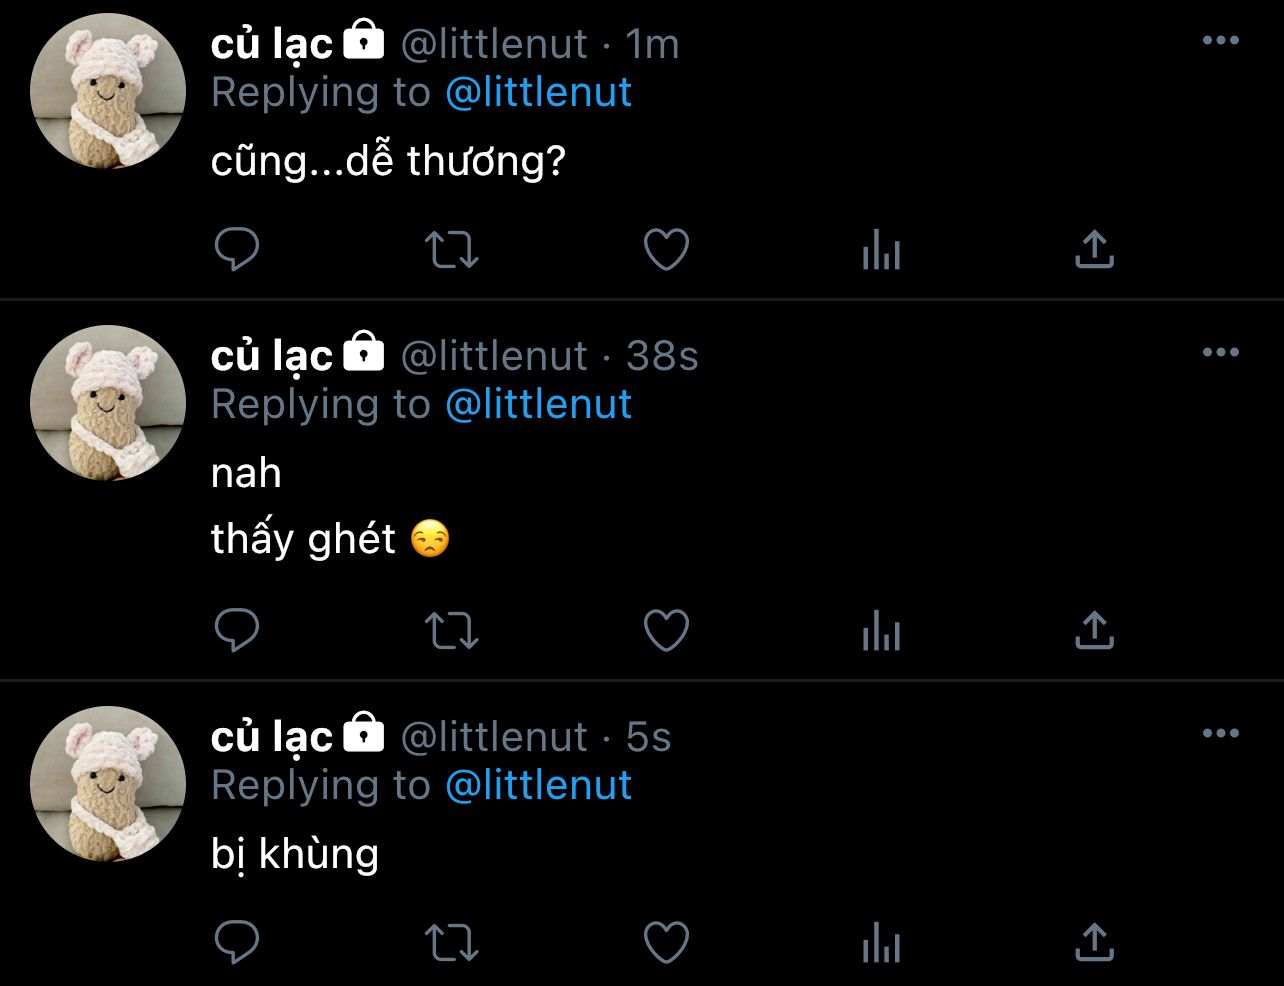The height and width of the screenshot is (986, 1284).
Task: Share the "cũng...dễ thương?" tweet
Action: point(1094,250)
